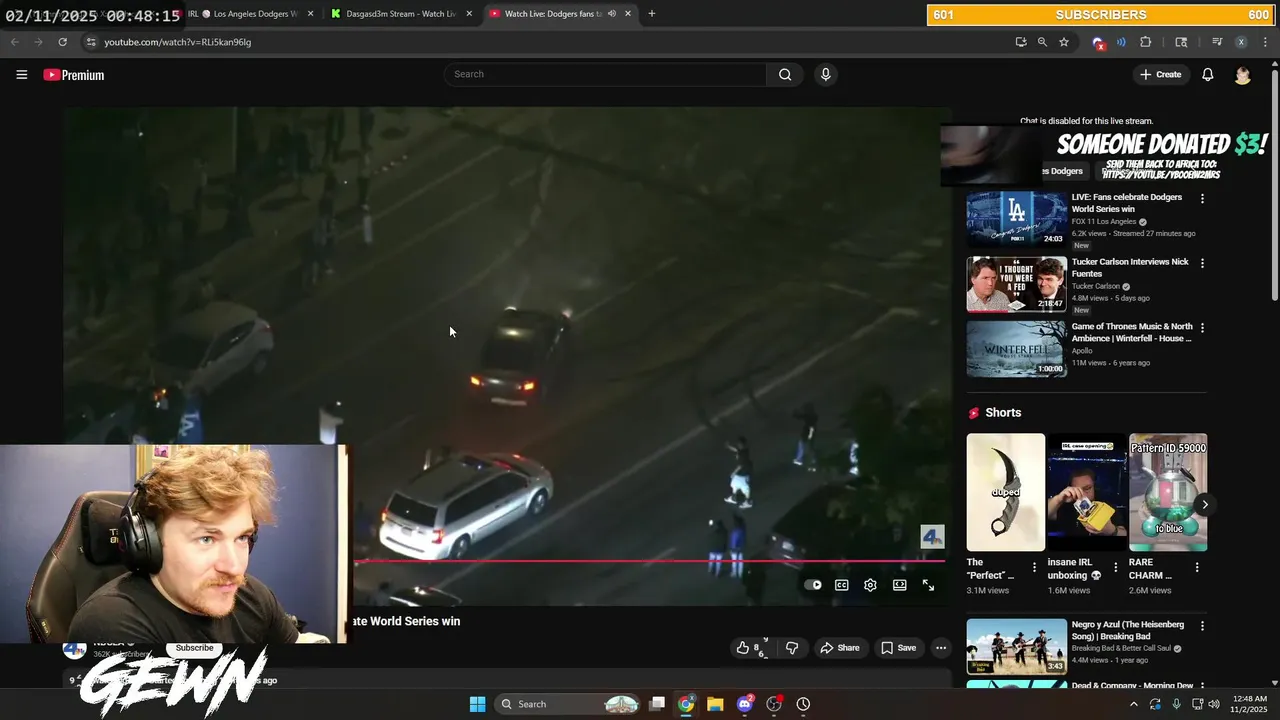This screenshot has height=720, width=1280.
Task: Open options for Game of Thrones video
Action: (x=1202, y=328)
